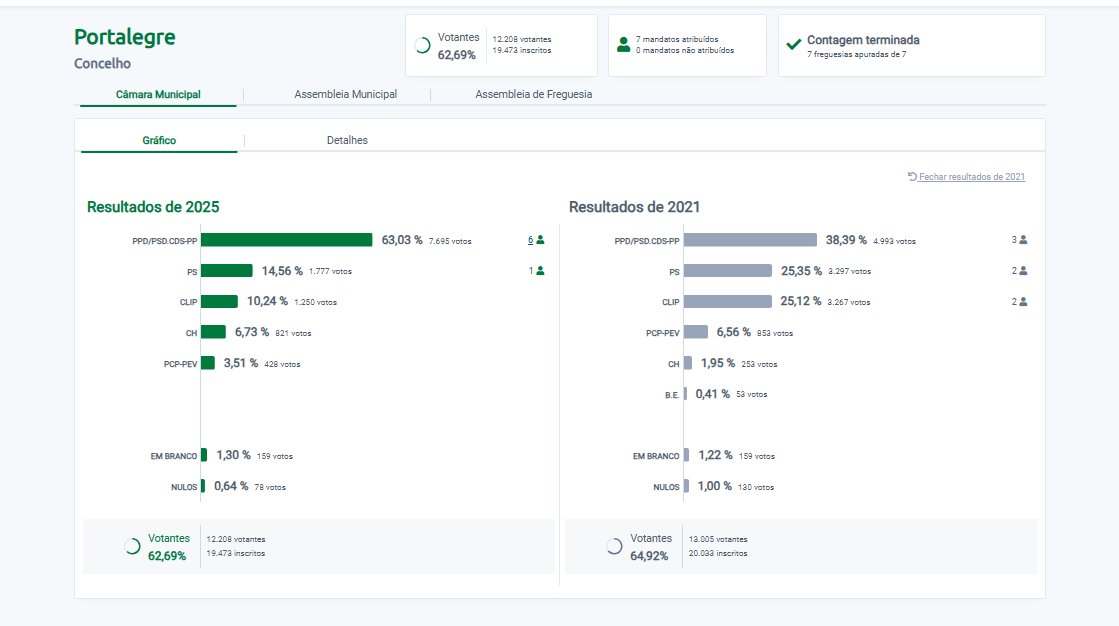The width and height of the screenshot is (1119, 626).
Task: Click the 2025 PS mandate person icon
Action: (541, 271)
